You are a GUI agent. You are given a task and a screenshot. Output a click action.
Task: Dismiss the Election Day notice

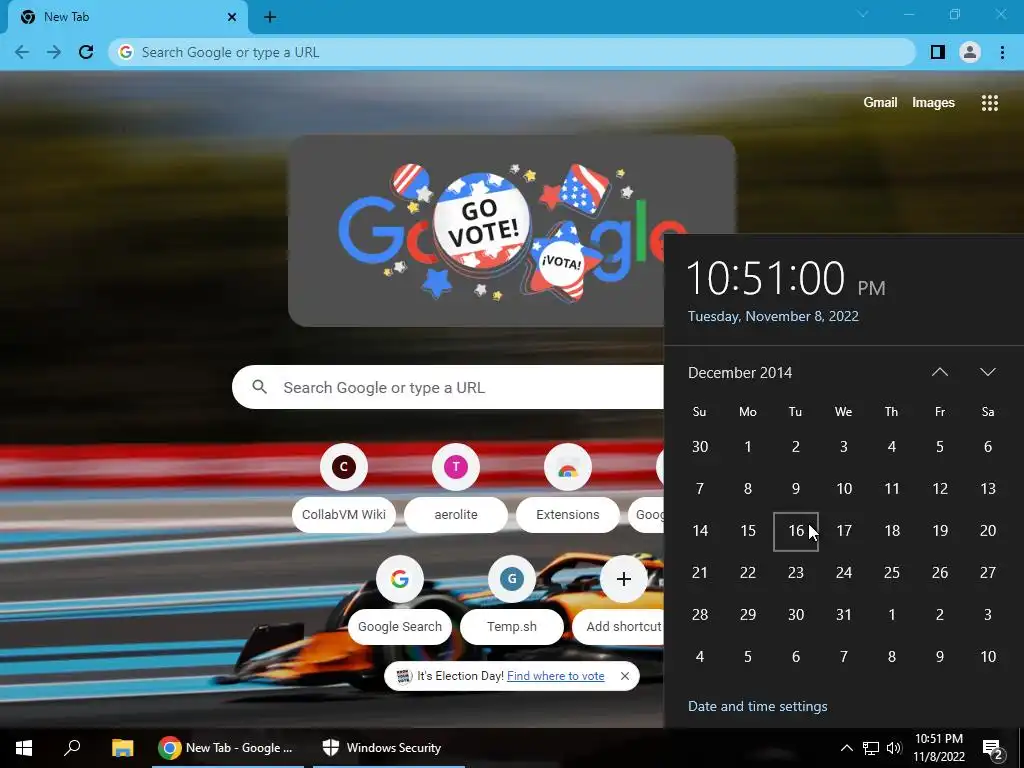[625, 676]
